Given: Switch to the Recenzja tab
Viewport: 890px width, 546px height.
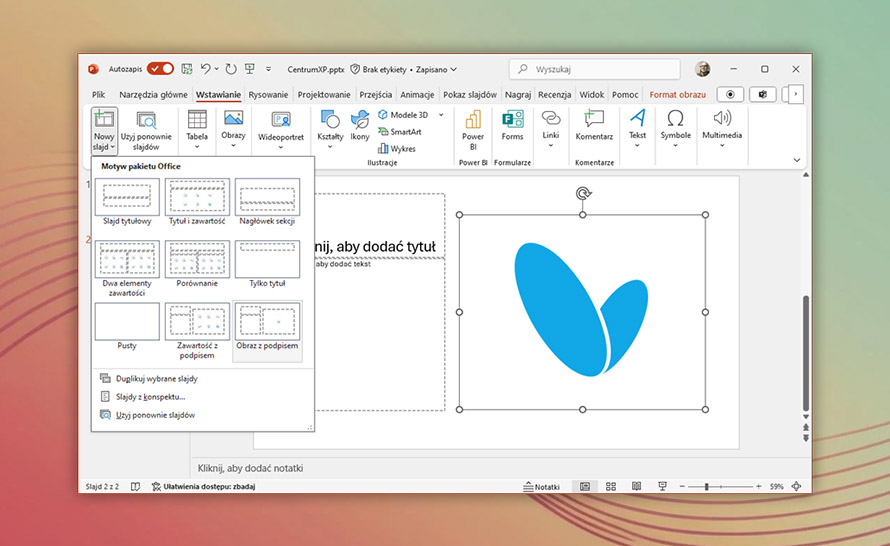Looking at the screenshot, I should click(x=555, y=95).
